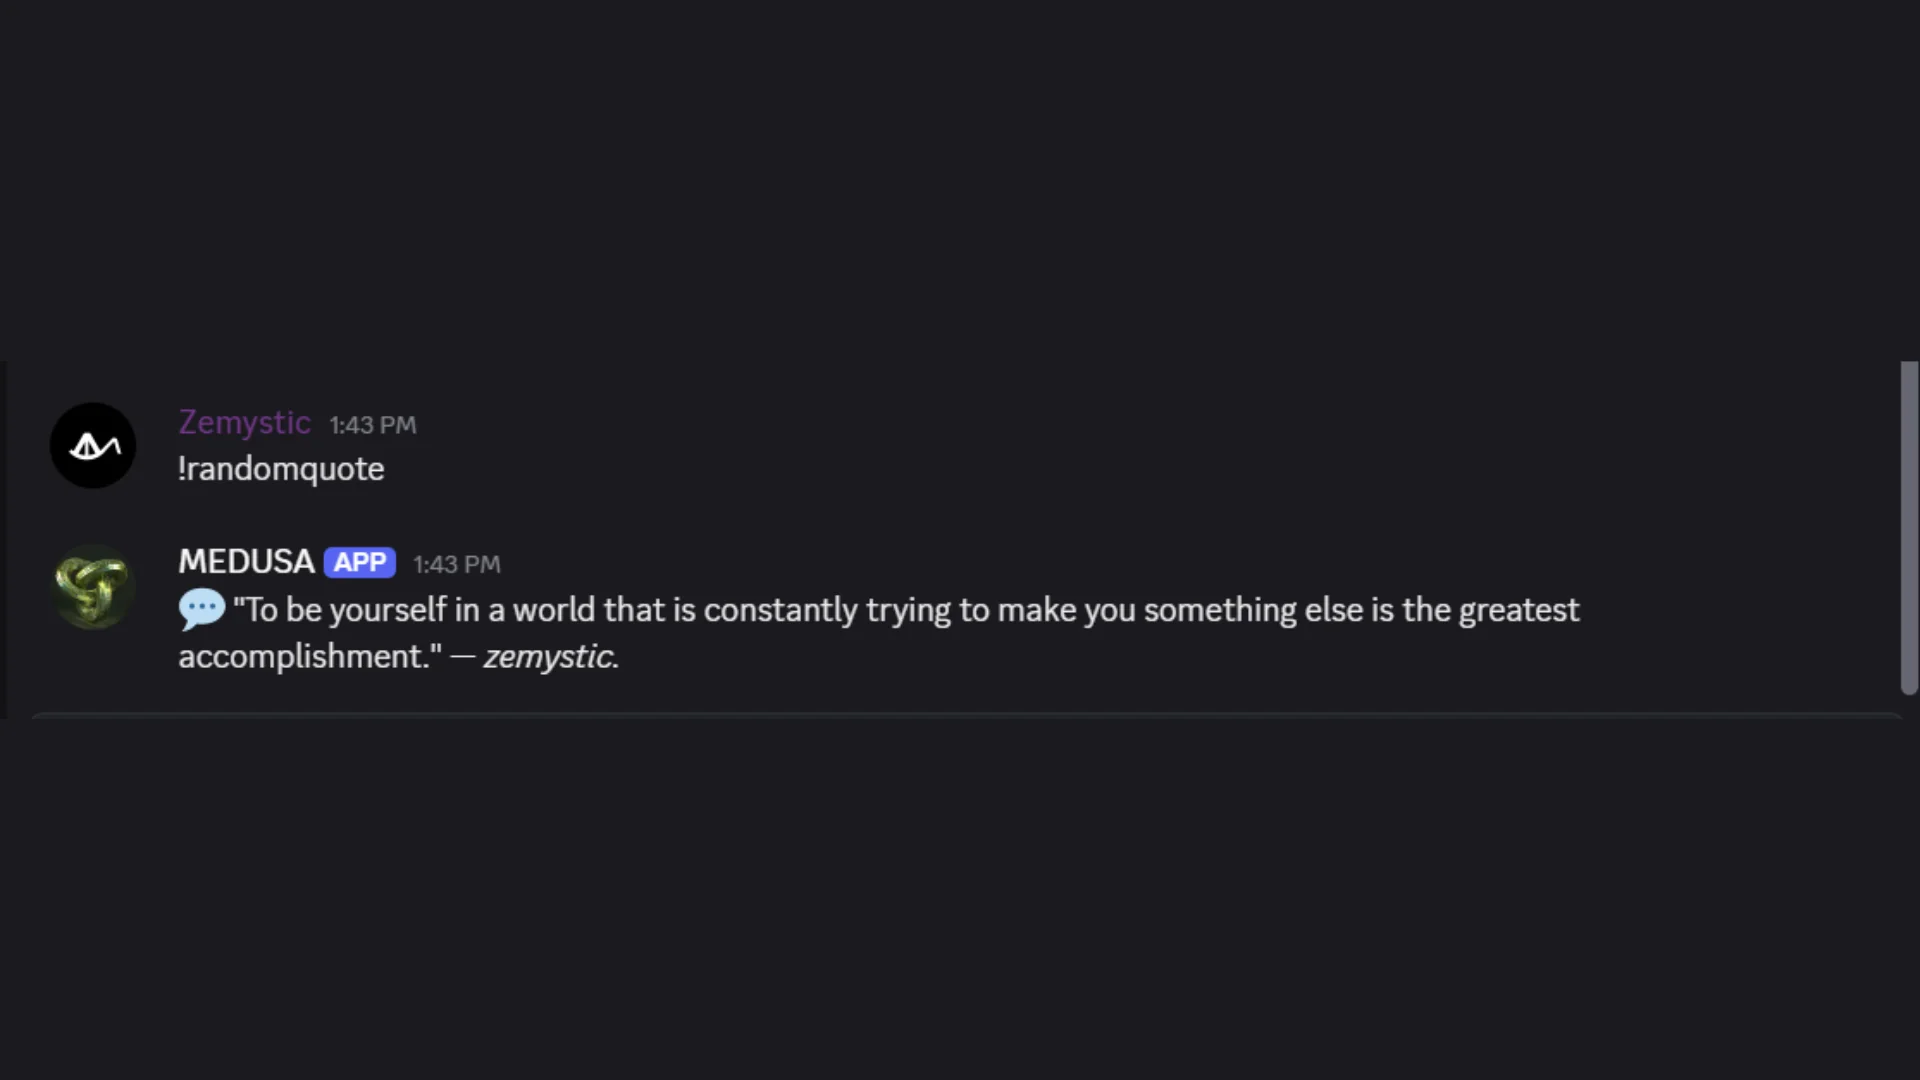Click the em dash before the zemystic attribution
Viewport: 1920px width, 1080px height.
[462, 657]
